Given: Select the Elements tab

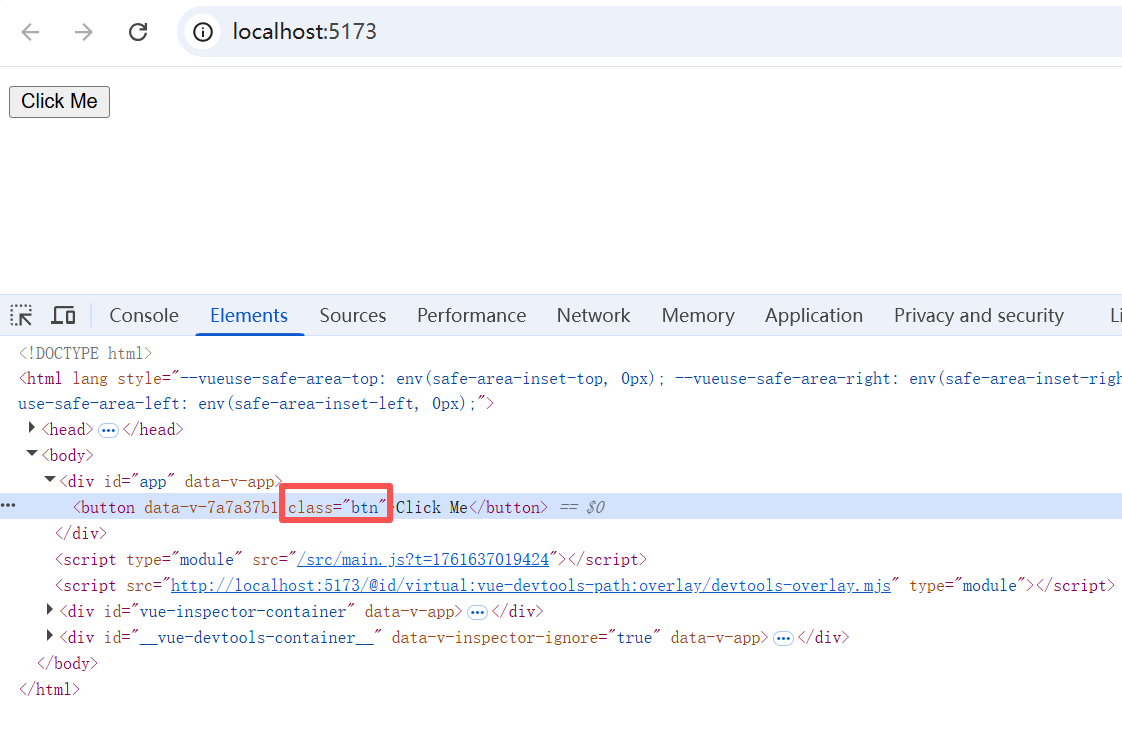Looking at the screenshot, I should click(249, 316).
